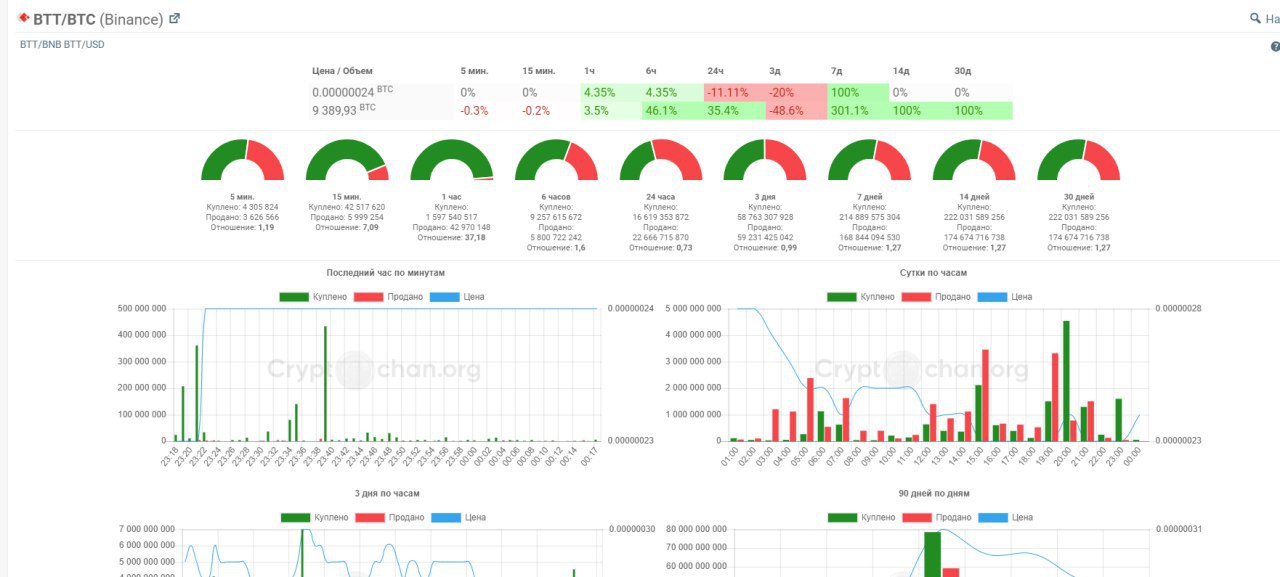Click the BTT/BTC (Binance) page title
The height and width of the screenshot is (577, 1280).
tap(98, 19)
